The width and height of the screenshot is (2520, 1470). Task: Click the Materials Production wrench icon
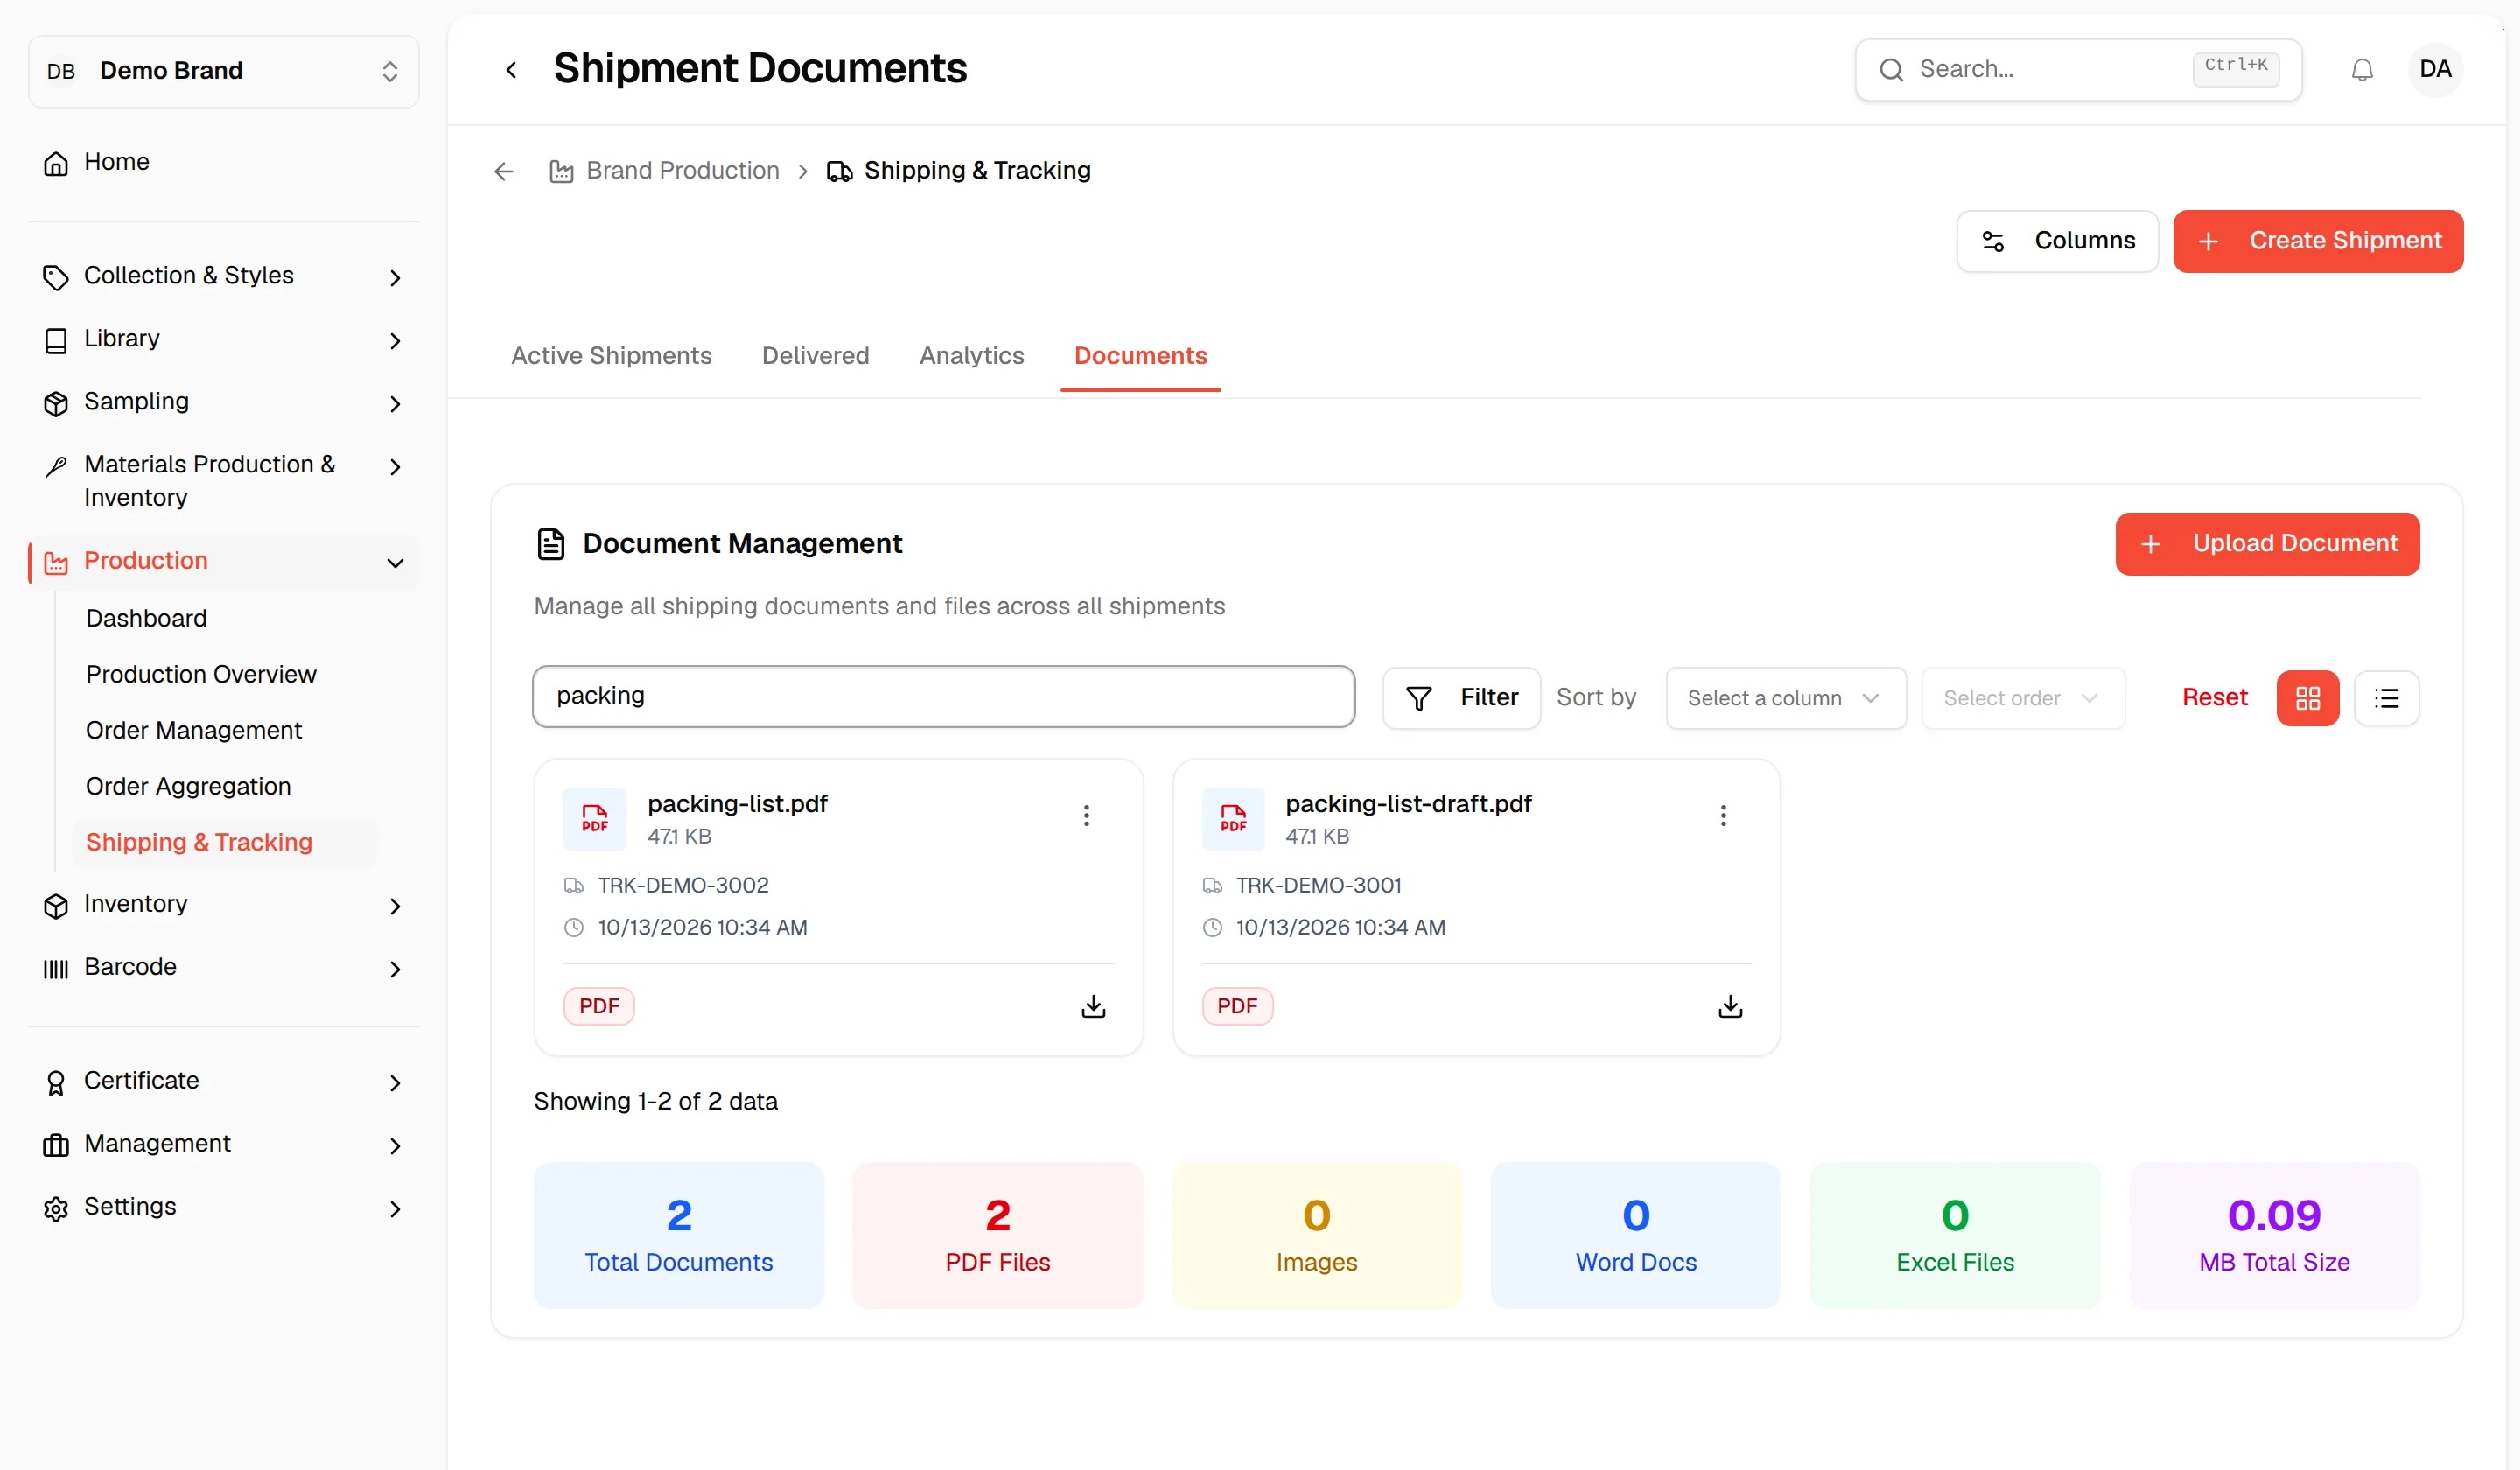56,466
